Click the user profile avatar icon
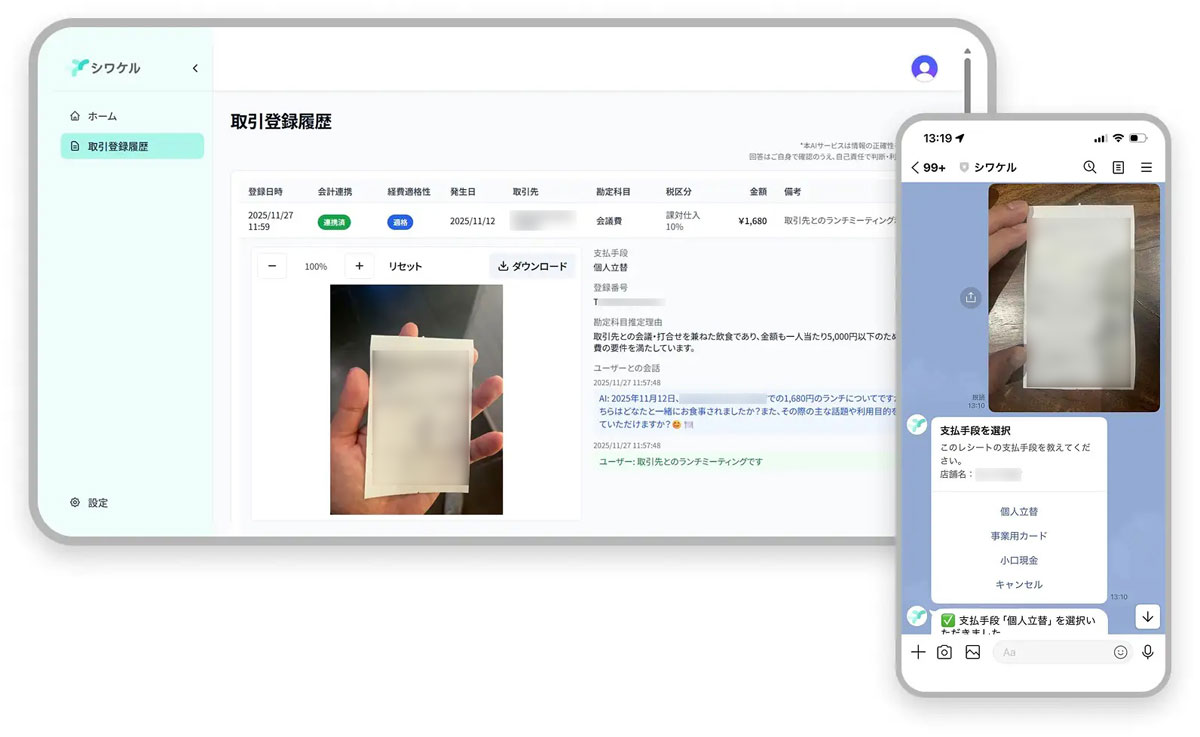This screenshot has height=737, width=1200. coord(924,68)
